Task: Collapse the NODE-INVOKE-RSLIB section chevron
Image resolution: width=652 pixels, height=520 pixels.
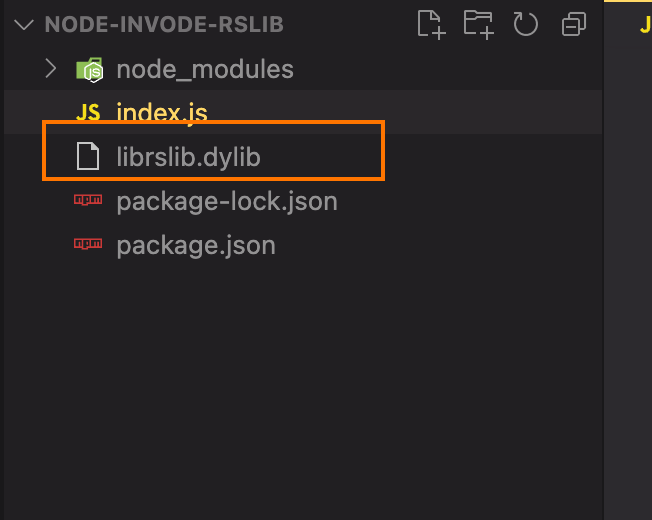Action: click(24, 25)
